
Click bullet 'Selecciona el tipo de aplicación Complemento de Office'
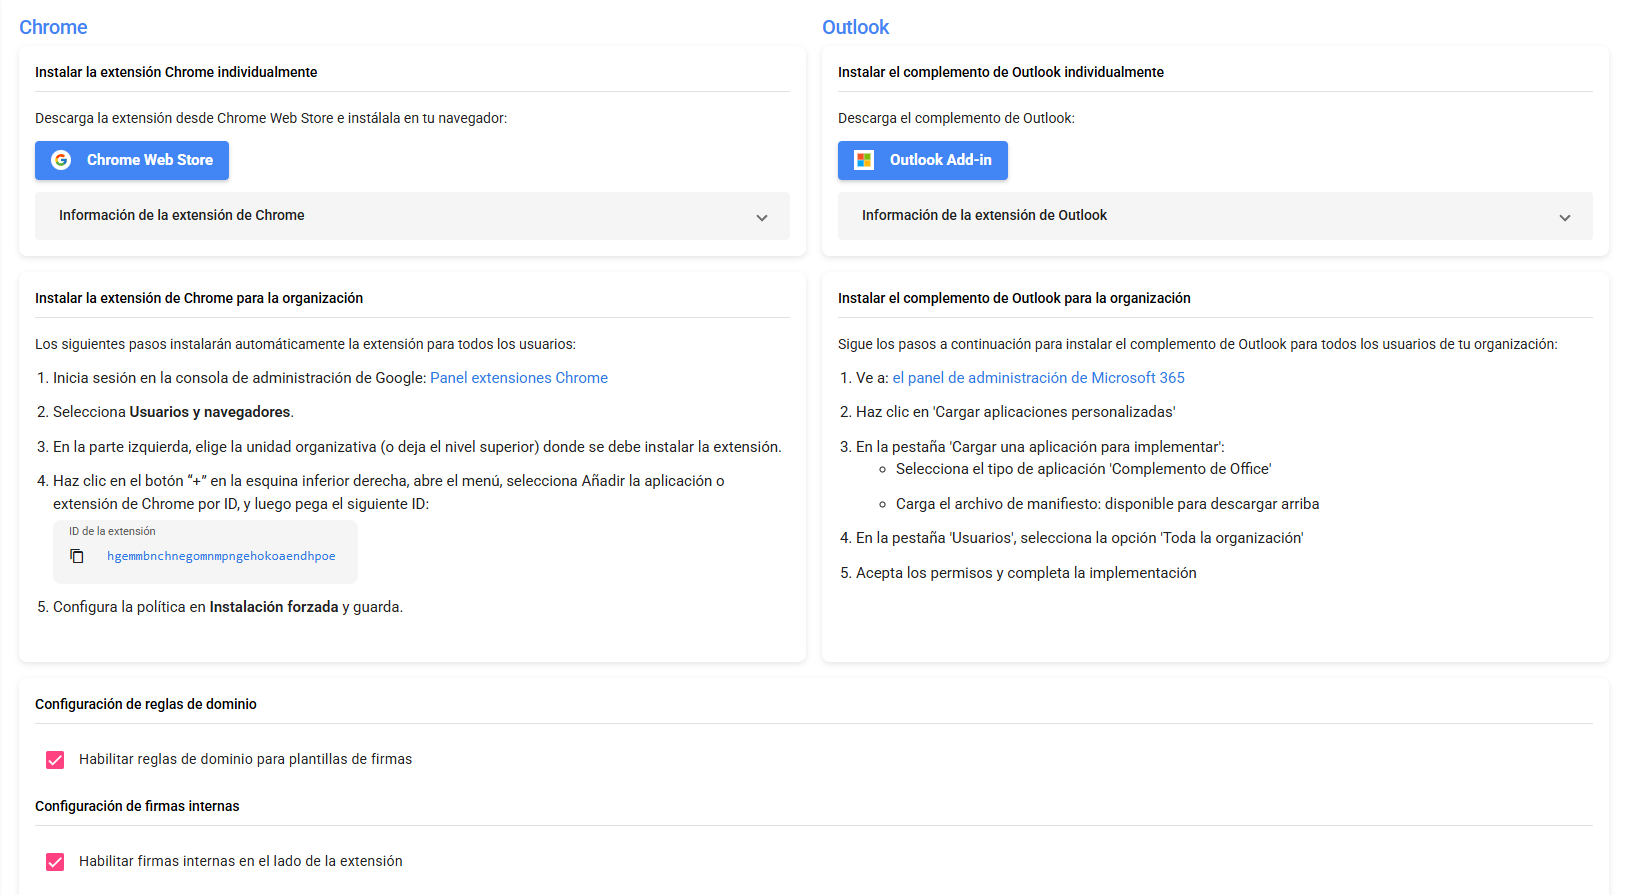1083,469
